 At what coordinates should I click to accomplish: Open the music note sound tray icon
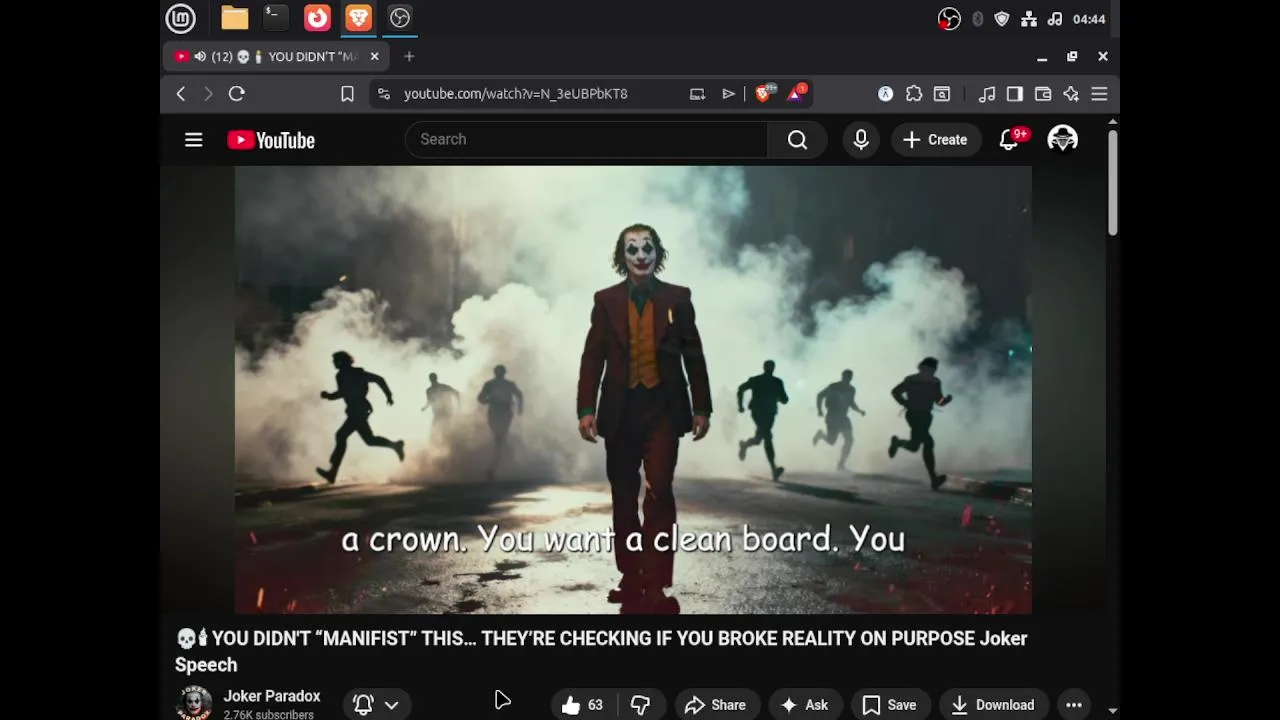(1055, 19)
